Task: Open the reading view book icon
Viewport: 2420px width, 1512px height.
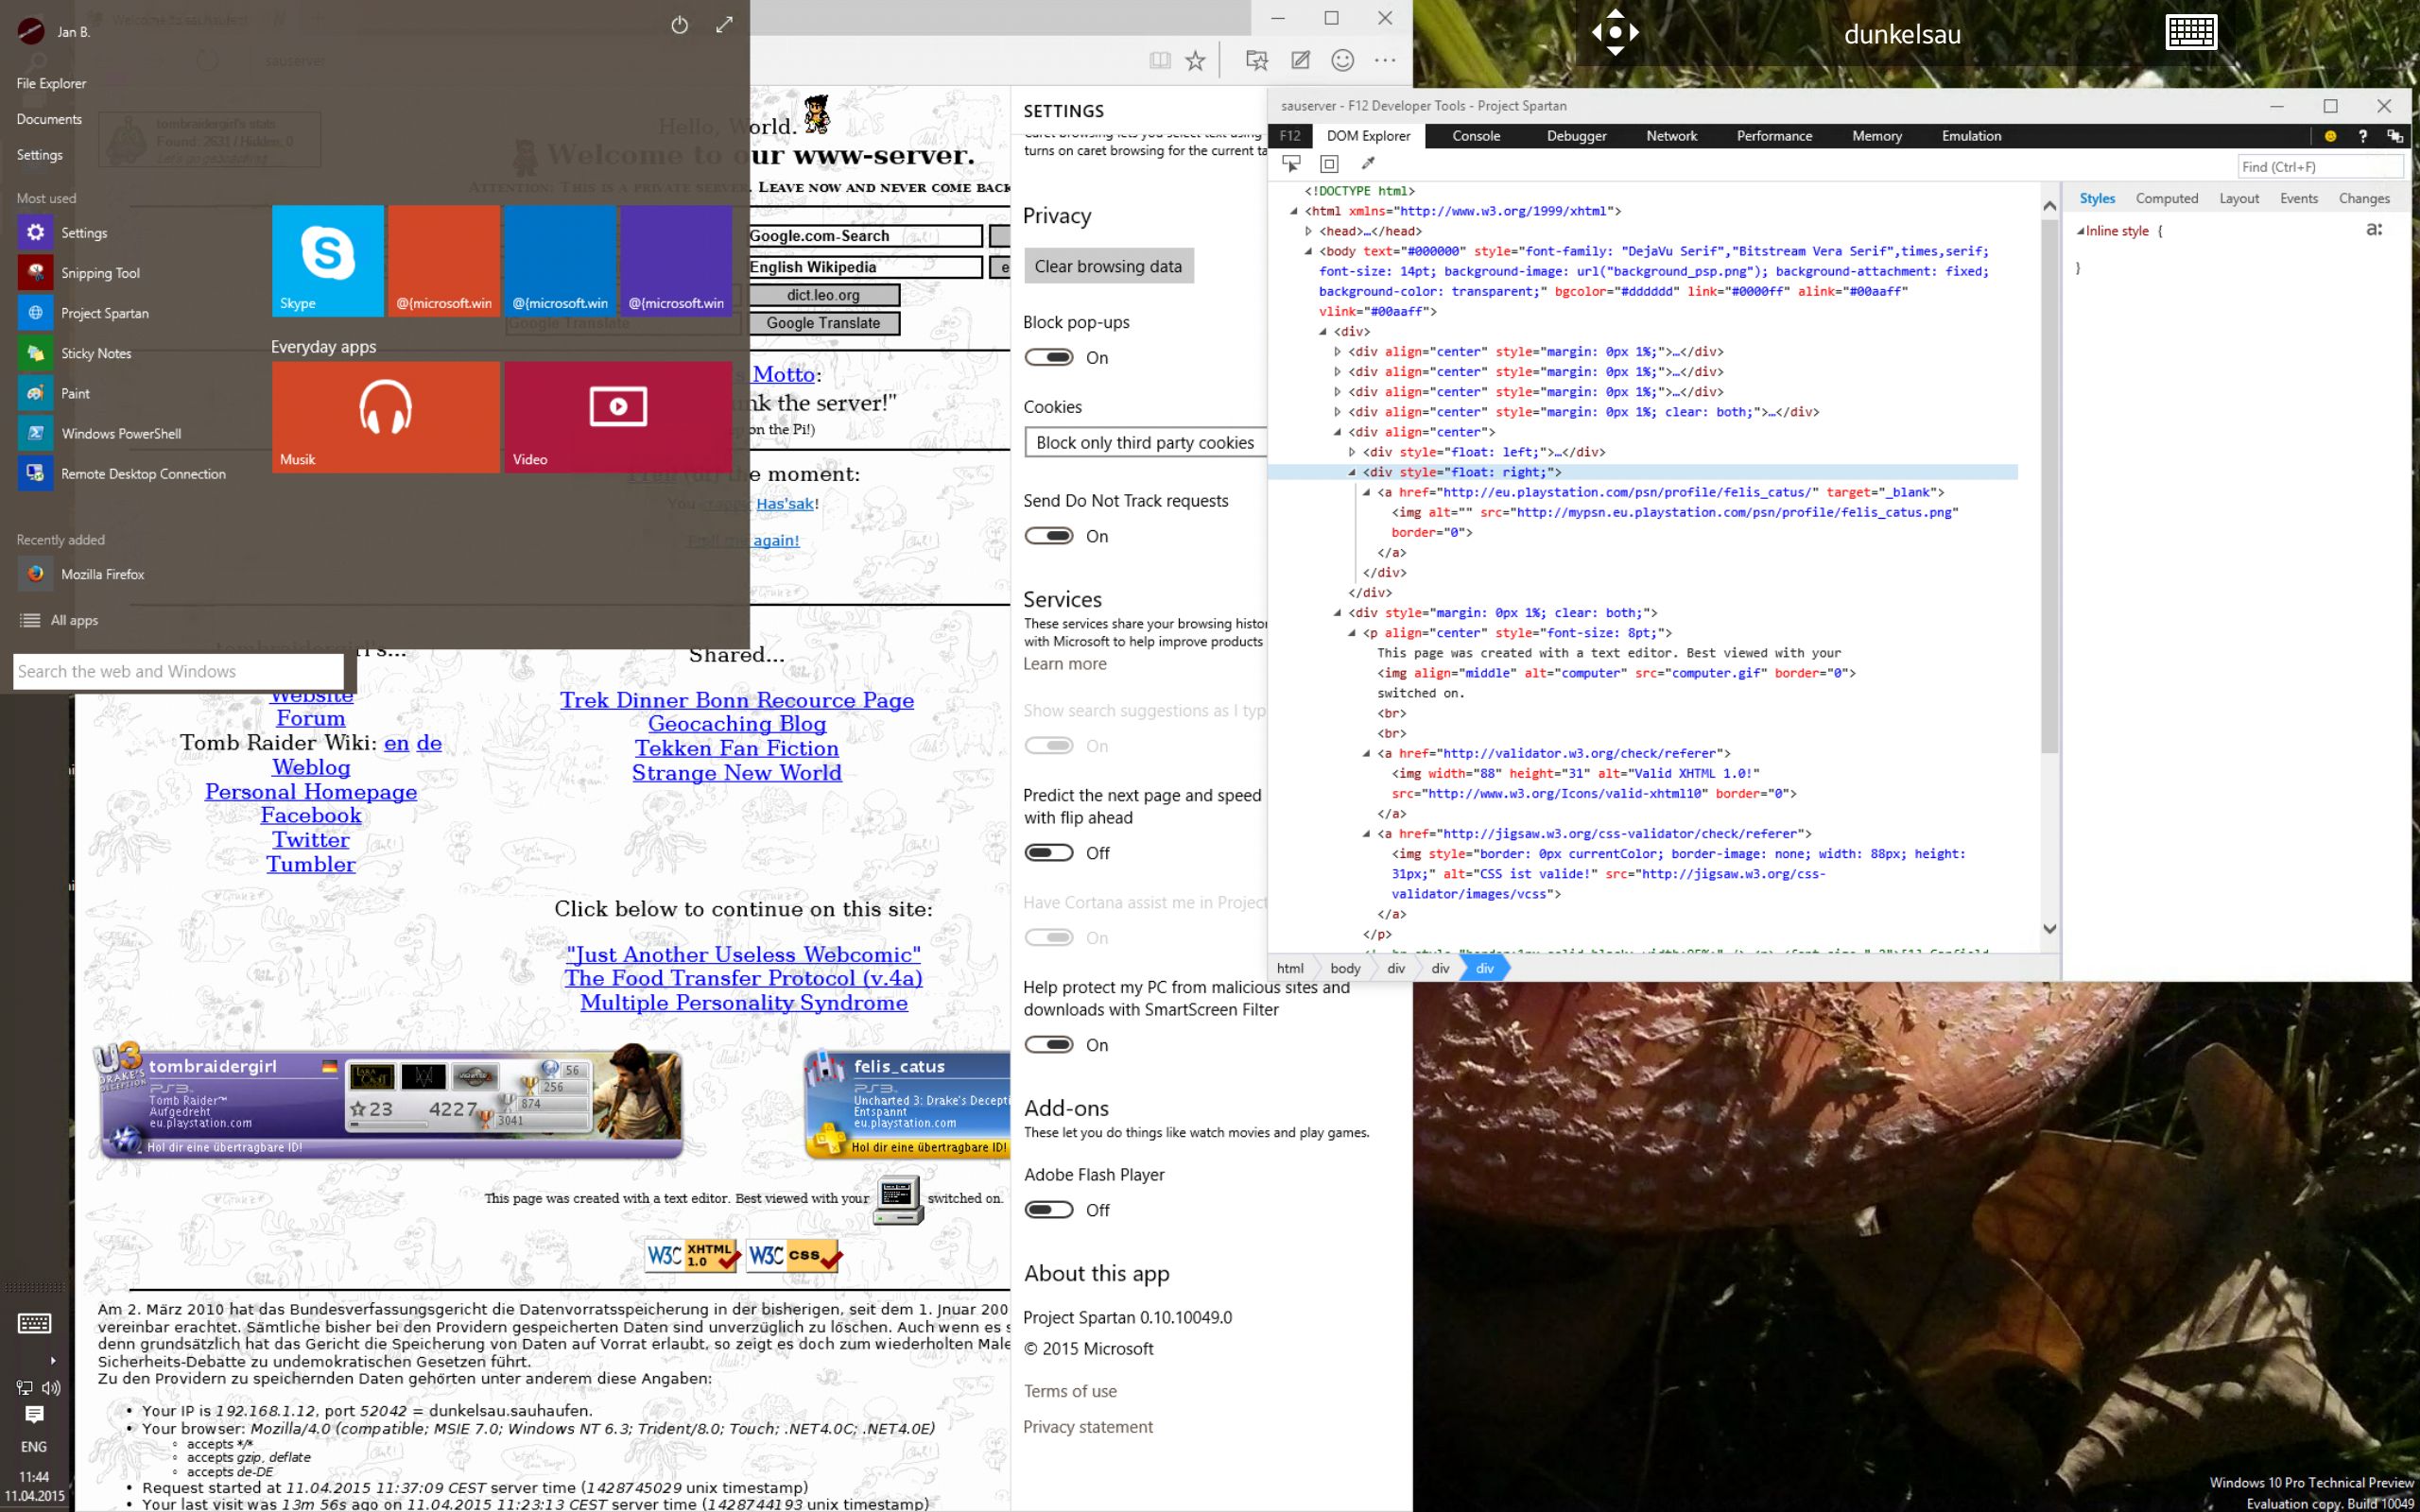Action: (1159, 61)
